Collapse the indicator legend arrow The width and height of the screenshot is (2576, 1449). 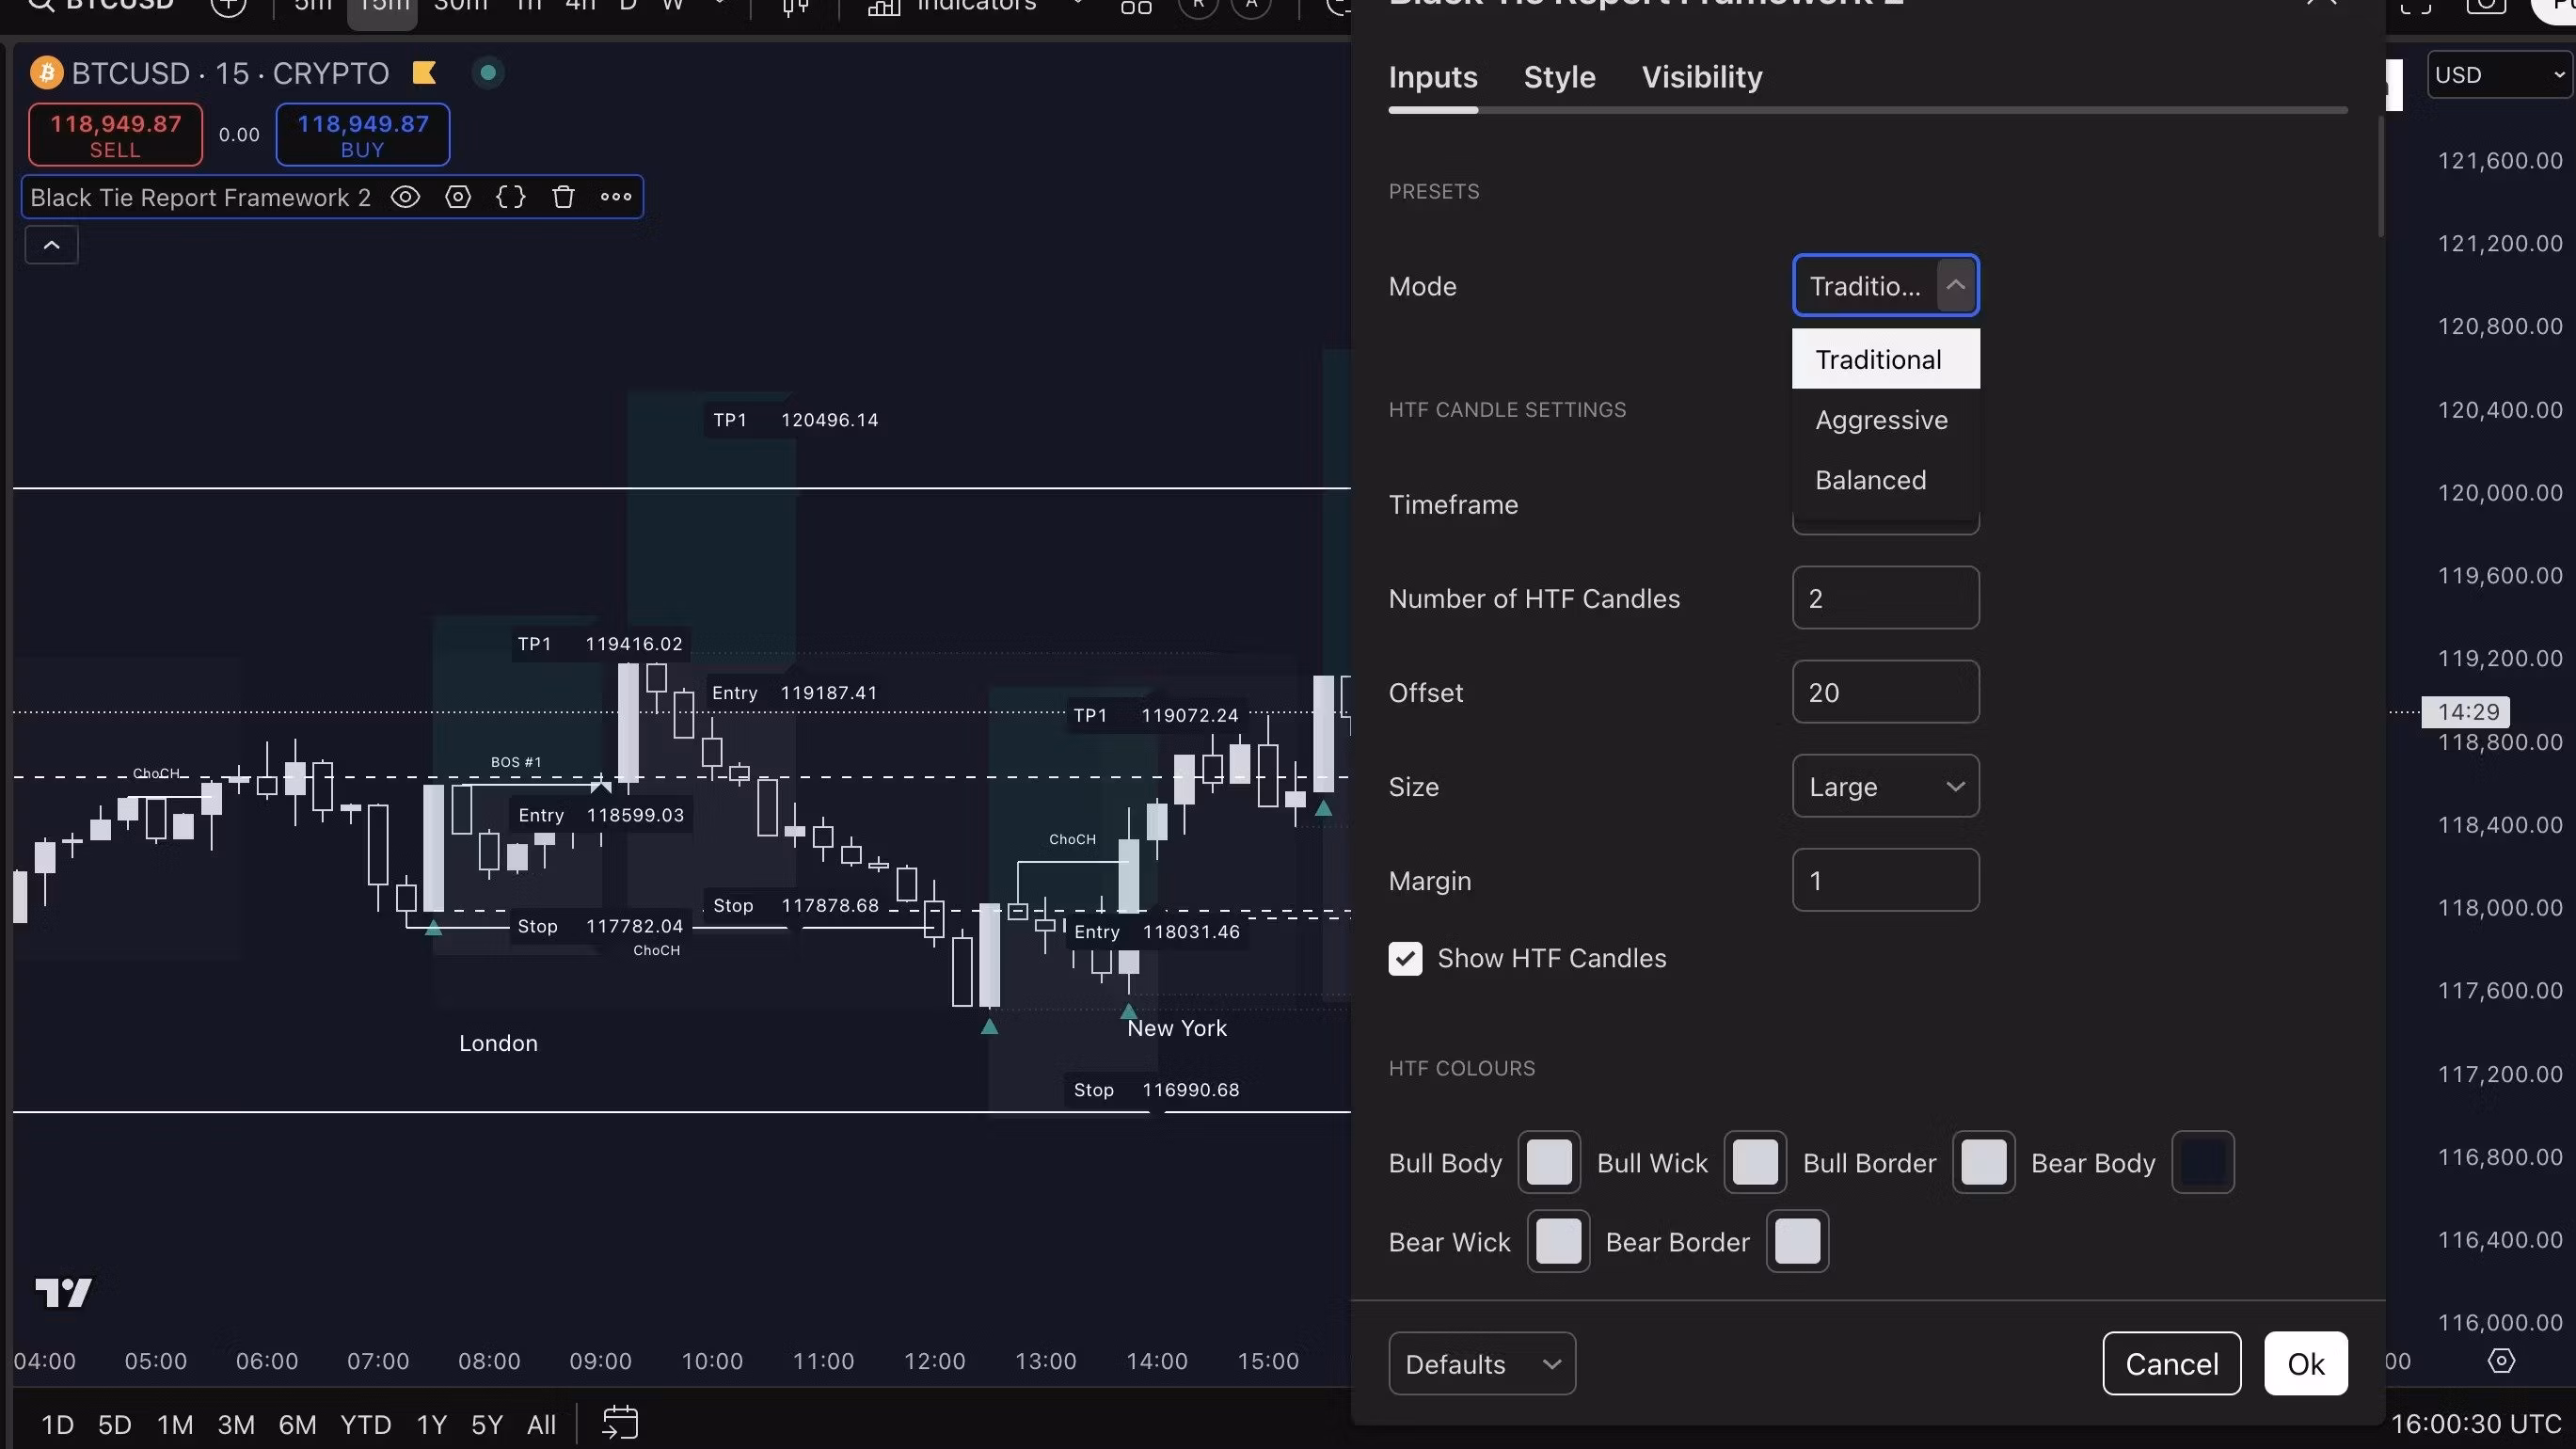pos(52,245)
